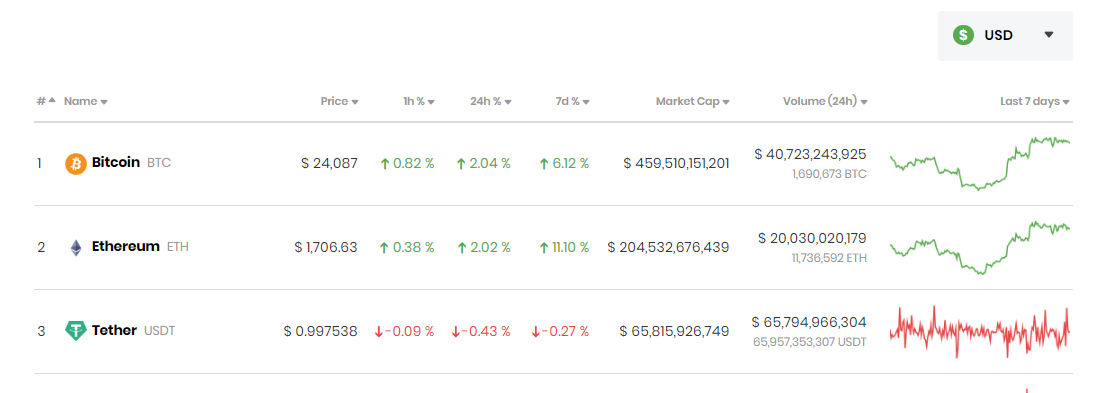Open the Ethereum coin name link
The width and height of the screenshot is (1107, 393).
click(126, 247)
